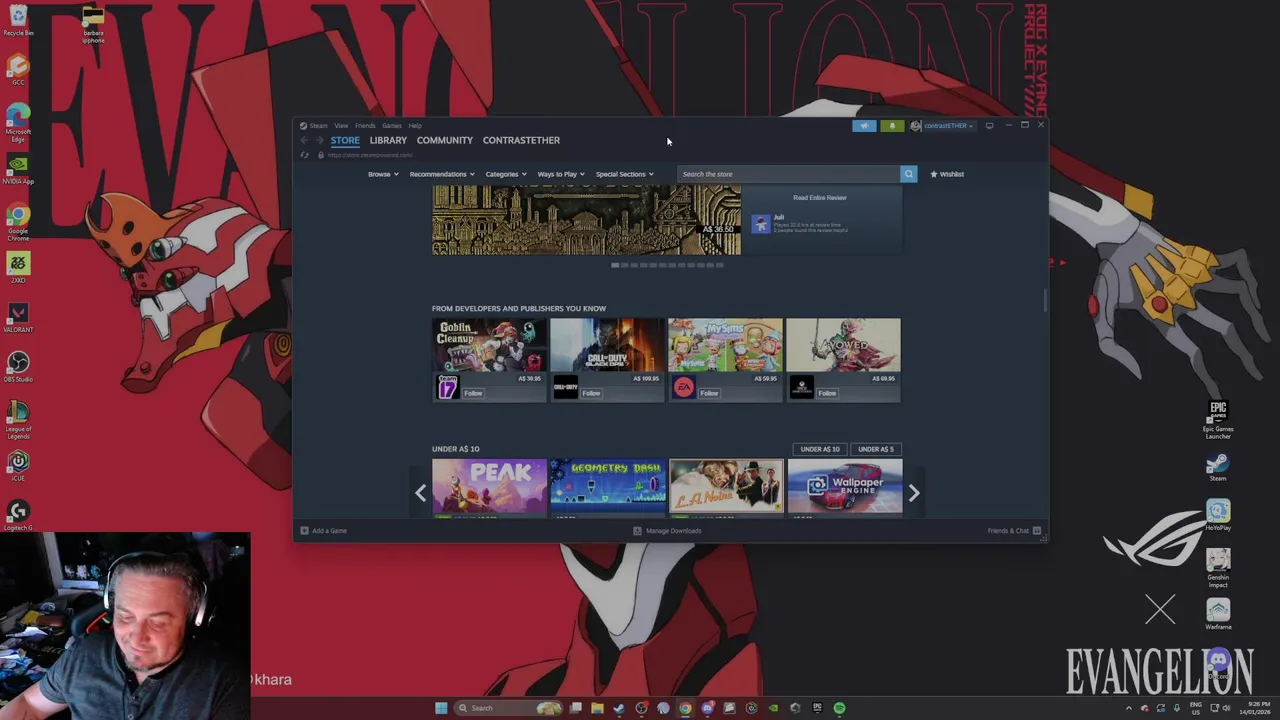
Task: Open the Geometry Dash game thumbnail
Action: click(x=607, y=486)
